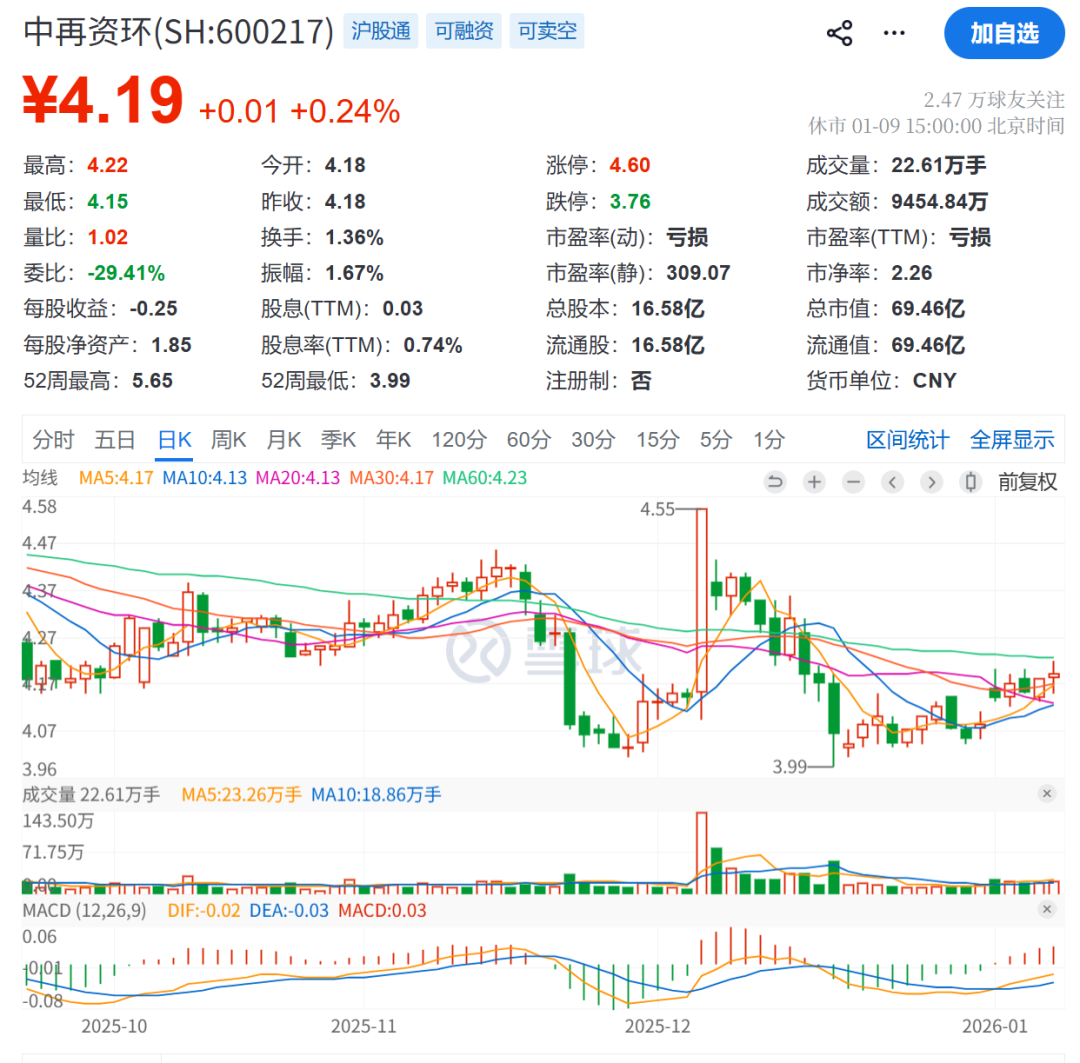Click the reset chart (undo) icon
The width and height of the screenshot is (1080, 1063).
[774, 482]
